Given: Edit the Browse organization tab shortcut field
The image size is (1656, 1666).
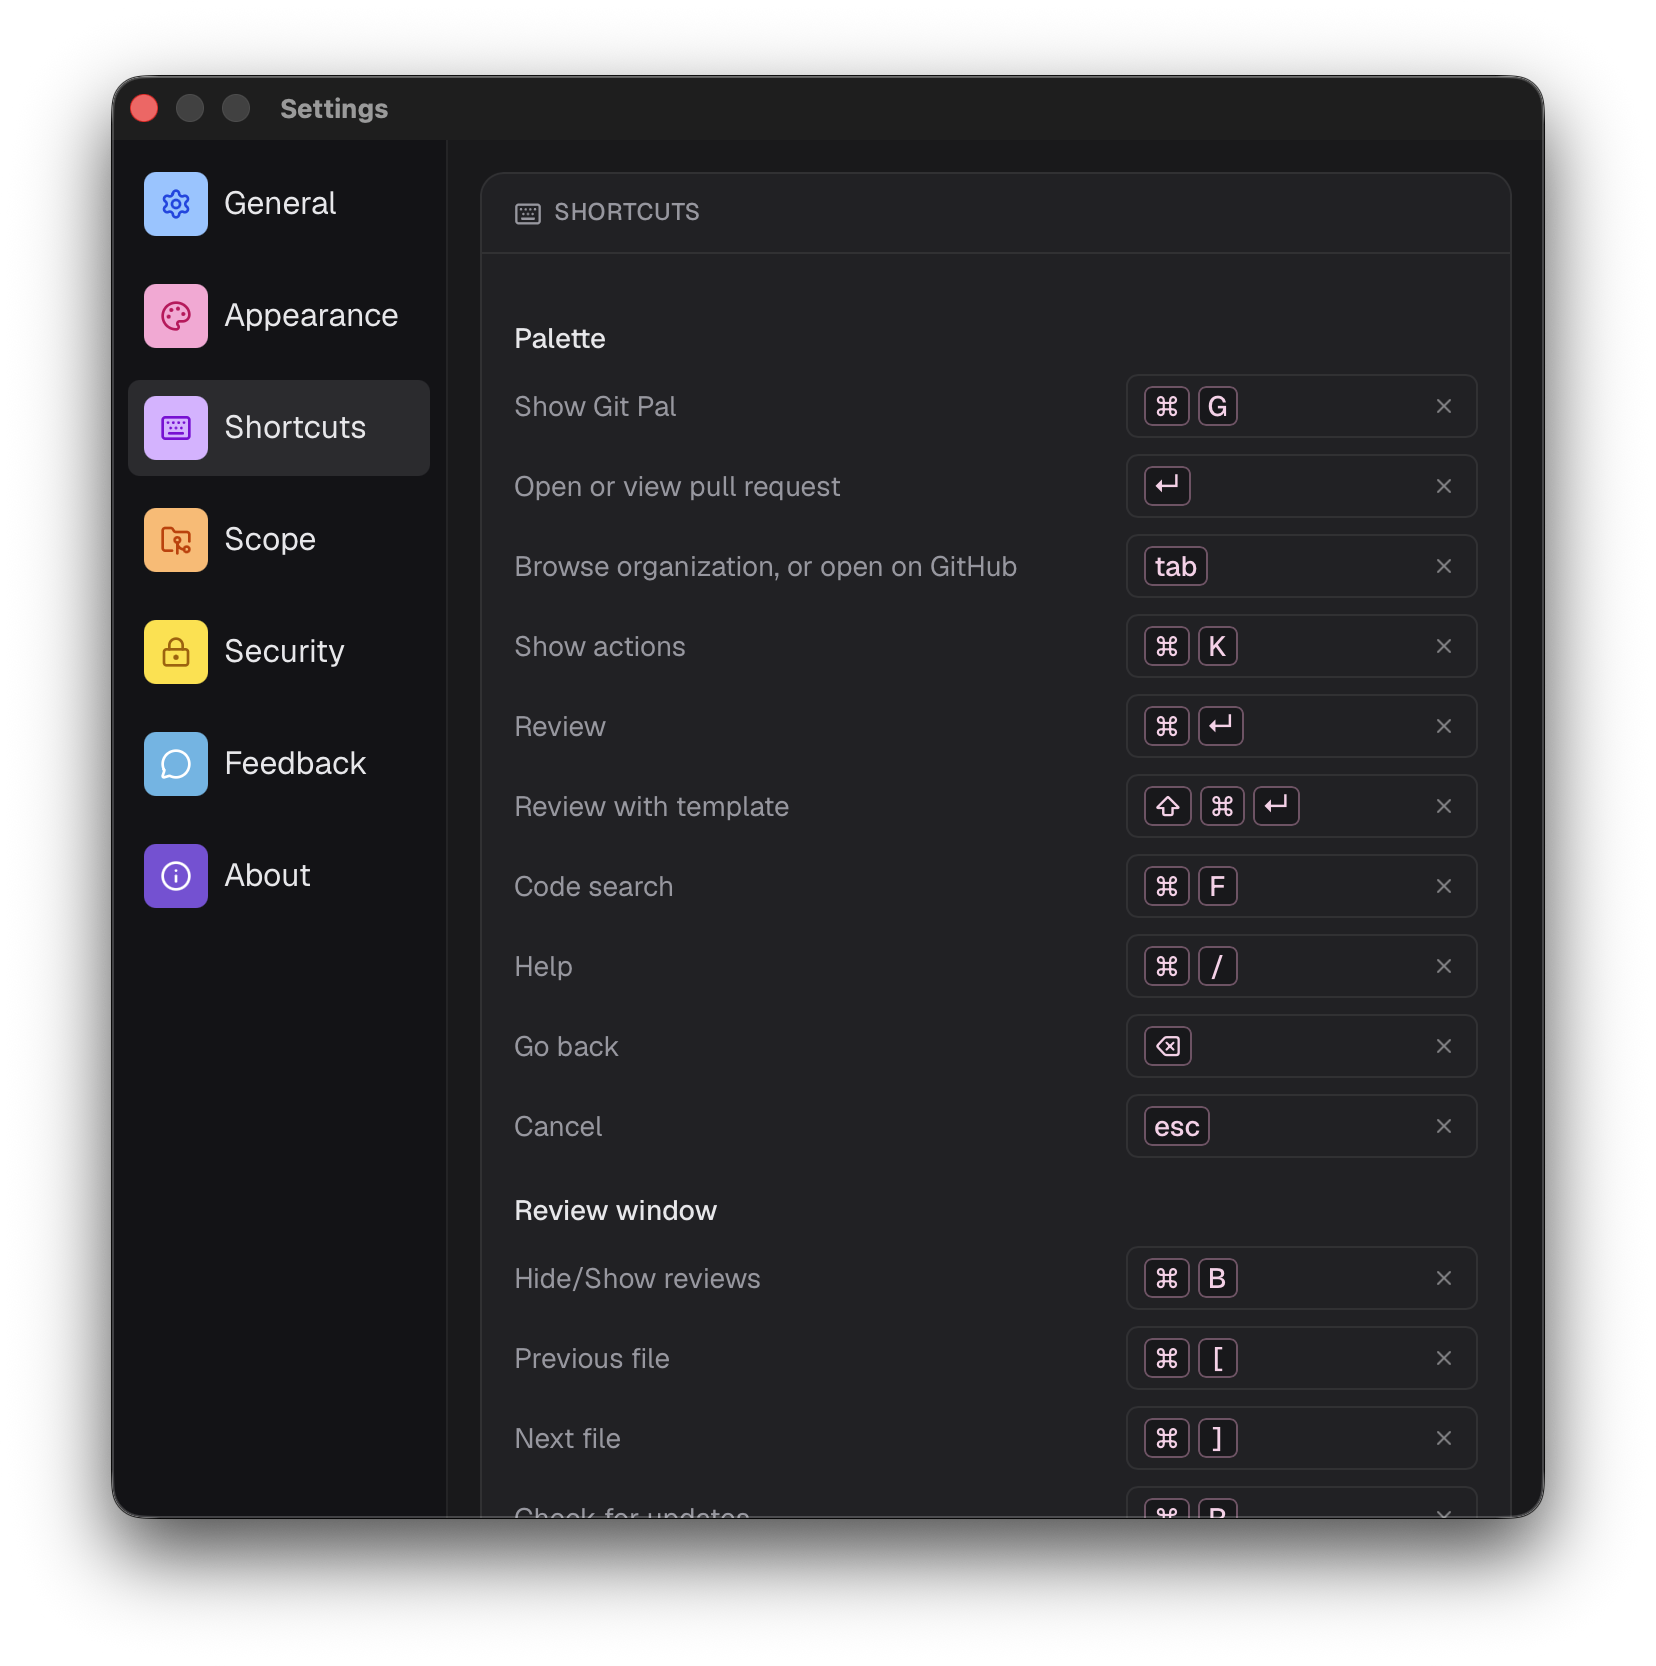Looking at the screenshot, I should [x=1301, y=566].
